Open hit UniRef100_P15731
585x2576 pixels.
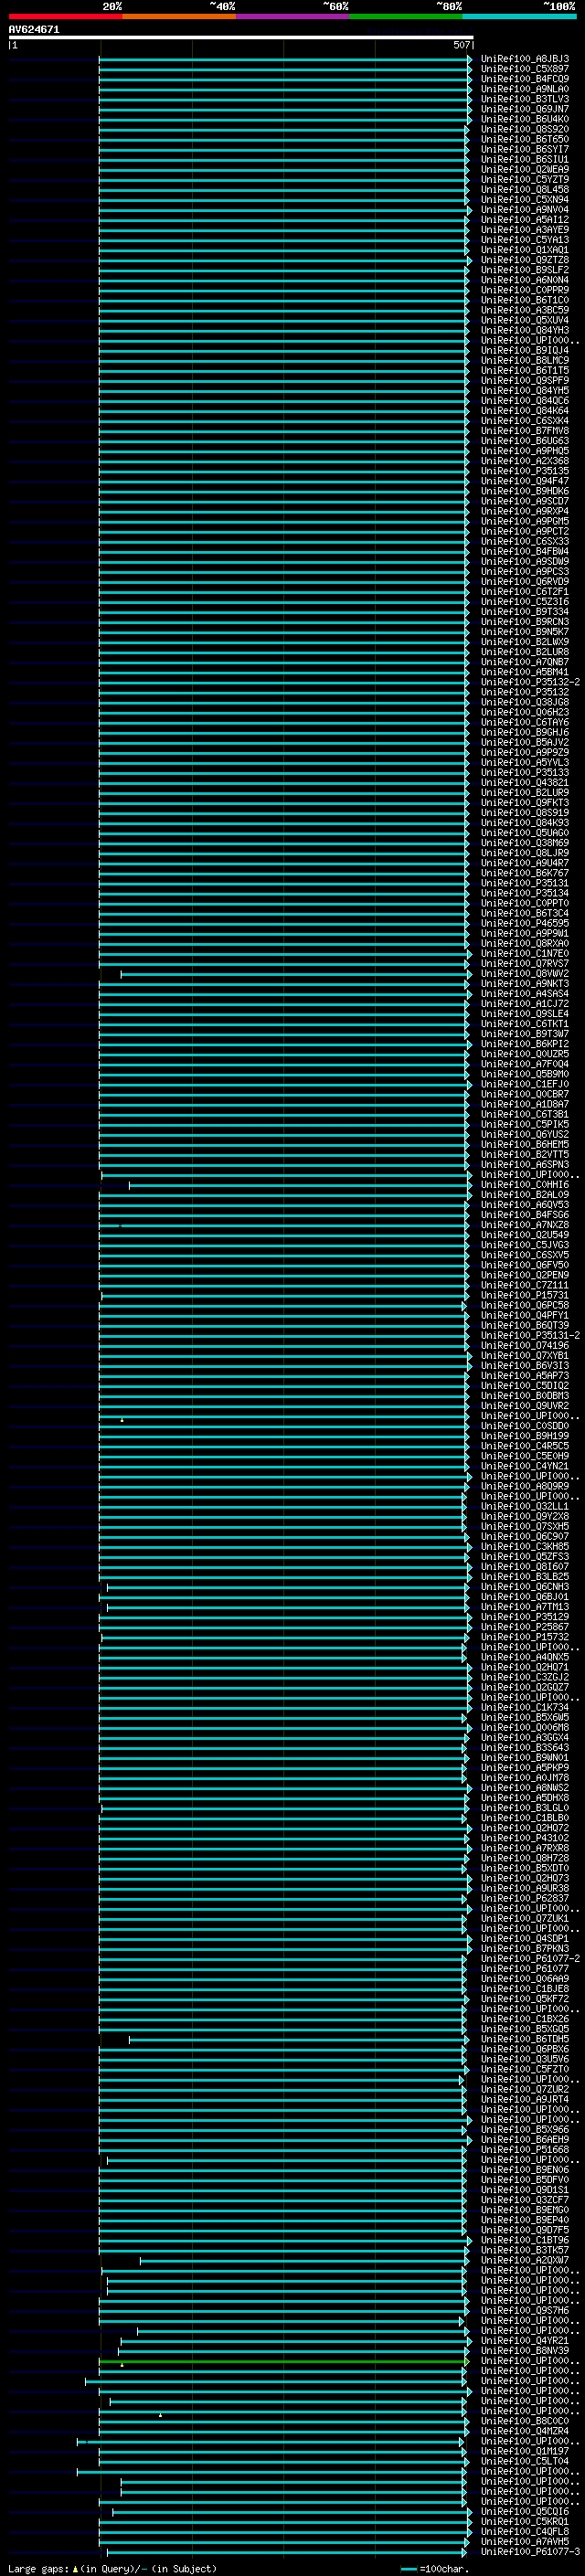(x=525, y=1295)
